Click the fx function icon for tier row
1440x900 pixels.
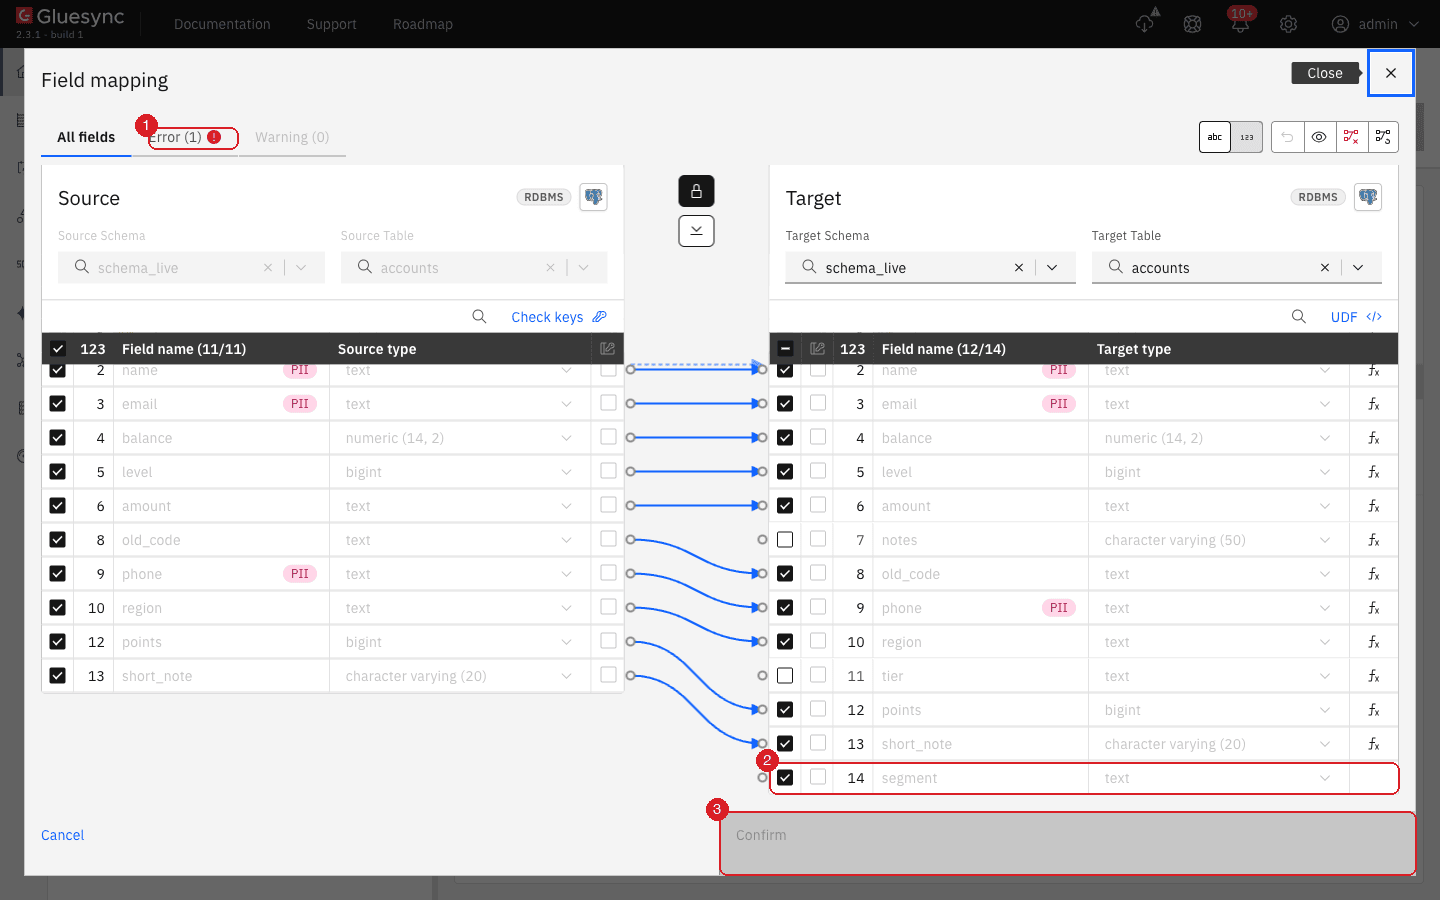(x=1374, y=676)
